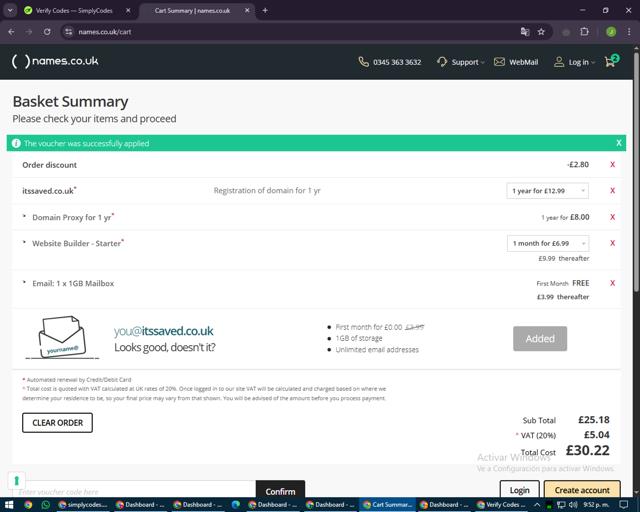This screenshot has width=640, height=512.
Task: Bookmark this page with star icon
Action: [541, 31]
